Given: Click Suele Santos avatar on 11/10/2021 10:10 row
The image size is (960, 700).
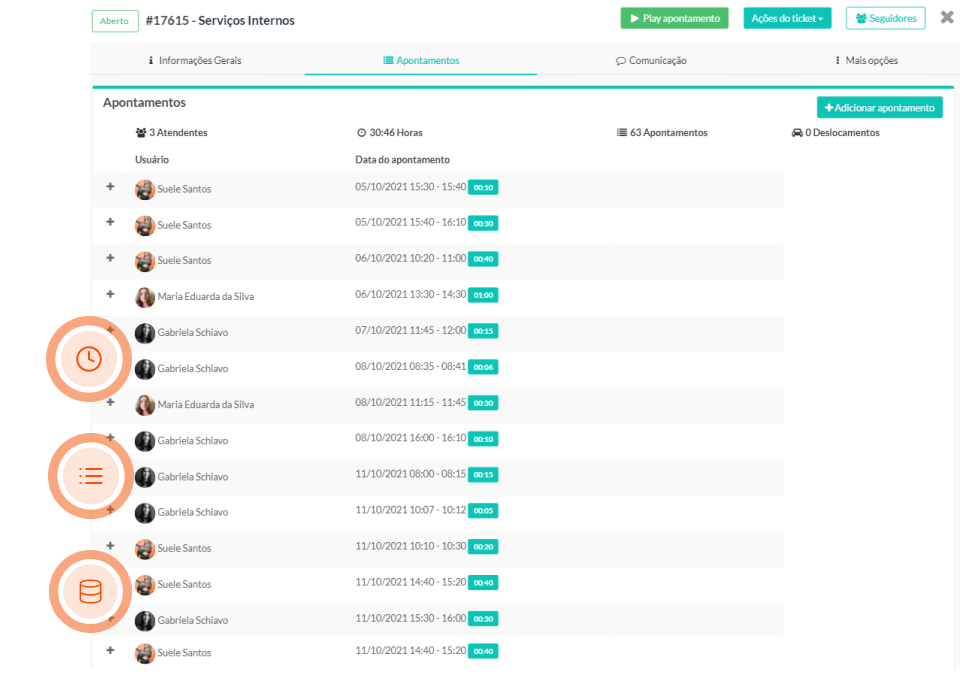Looking at the screenshot, I should point(145,549).
